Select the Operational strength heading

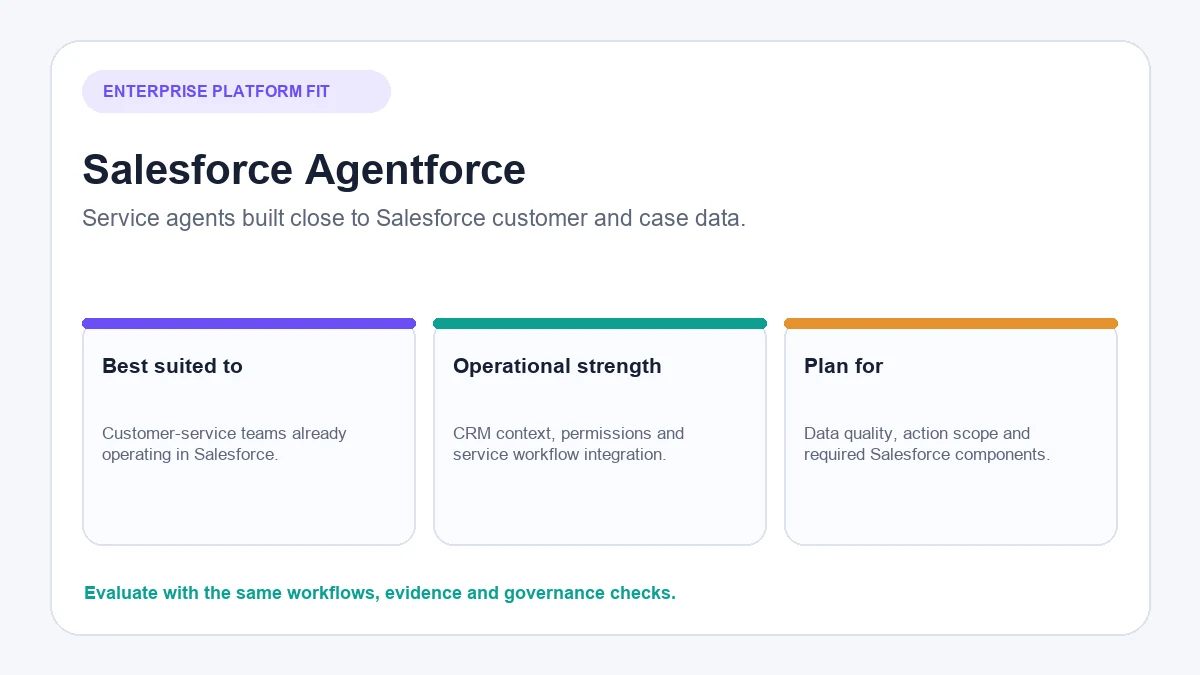point(557,366)
